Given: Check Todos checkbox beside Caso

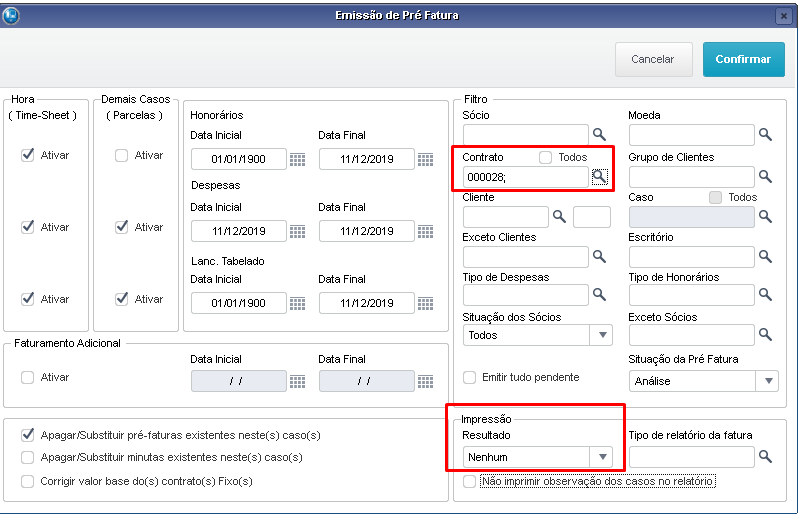Looking at the screenshot, I should [x=715, y=197].
